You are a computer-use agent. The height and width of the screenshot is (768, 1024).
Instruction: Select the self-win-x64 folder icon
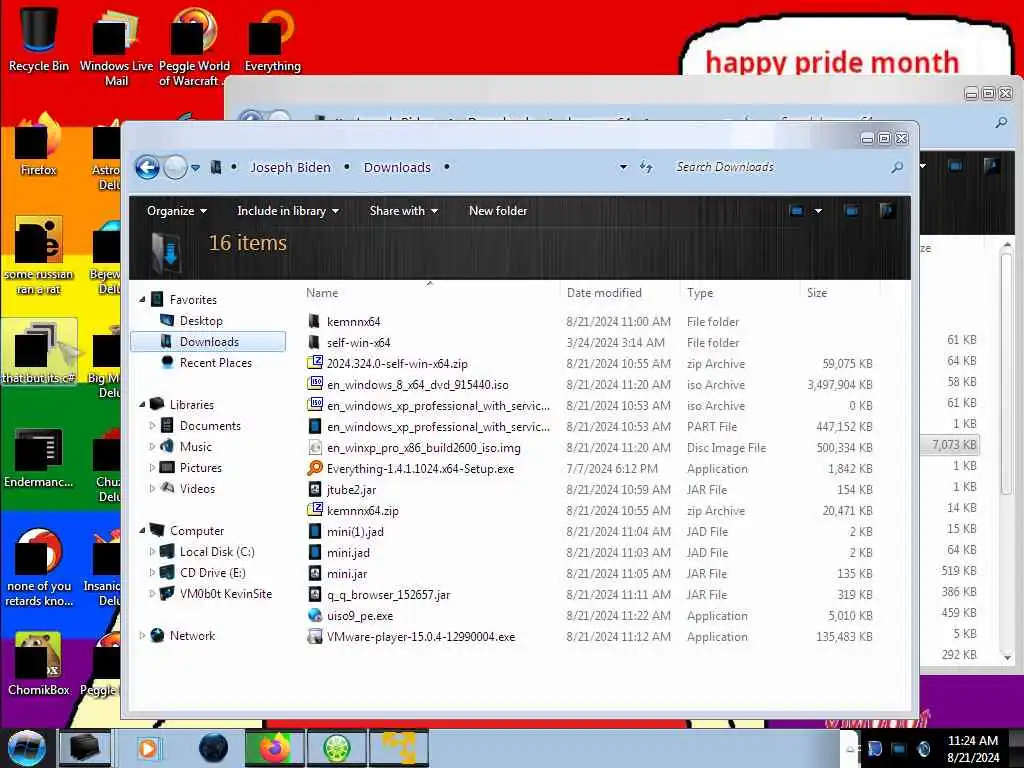pyautogui.click(x=314, y=342)
